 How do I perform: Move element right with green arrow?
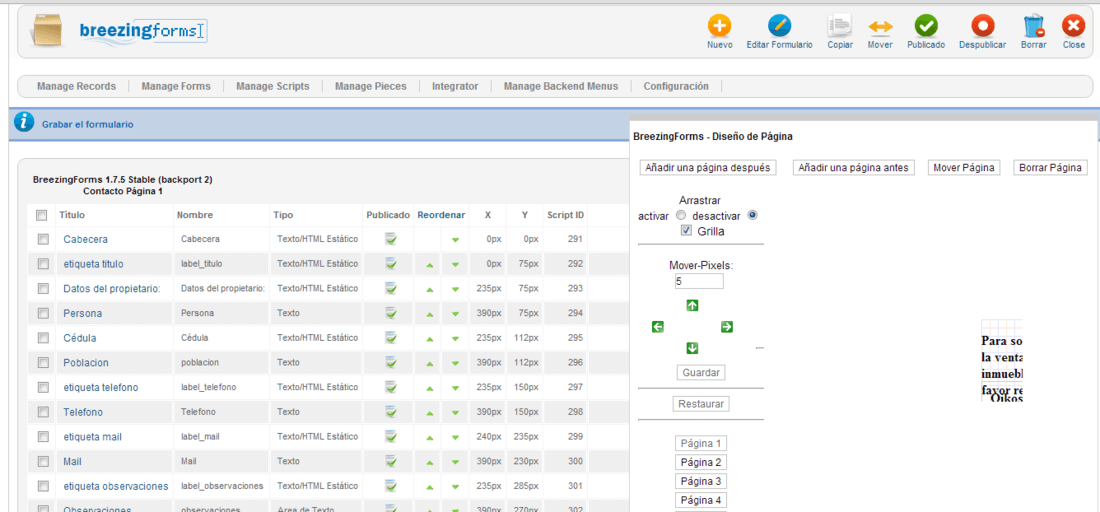tap(727, 326)
